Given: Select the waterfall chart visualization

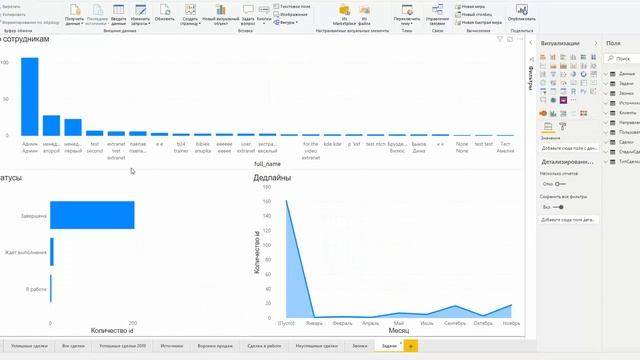Looking at the screenshot, I should [x=543, y=74].
